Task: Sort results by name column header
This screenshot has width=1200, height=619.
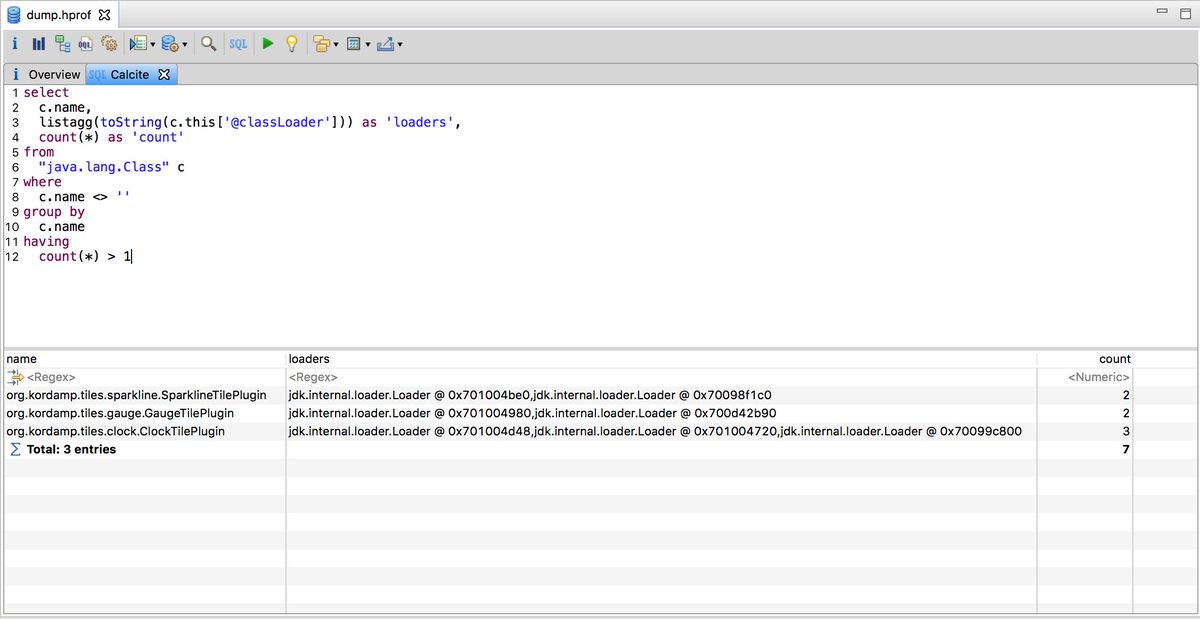Action: (145, 359)
